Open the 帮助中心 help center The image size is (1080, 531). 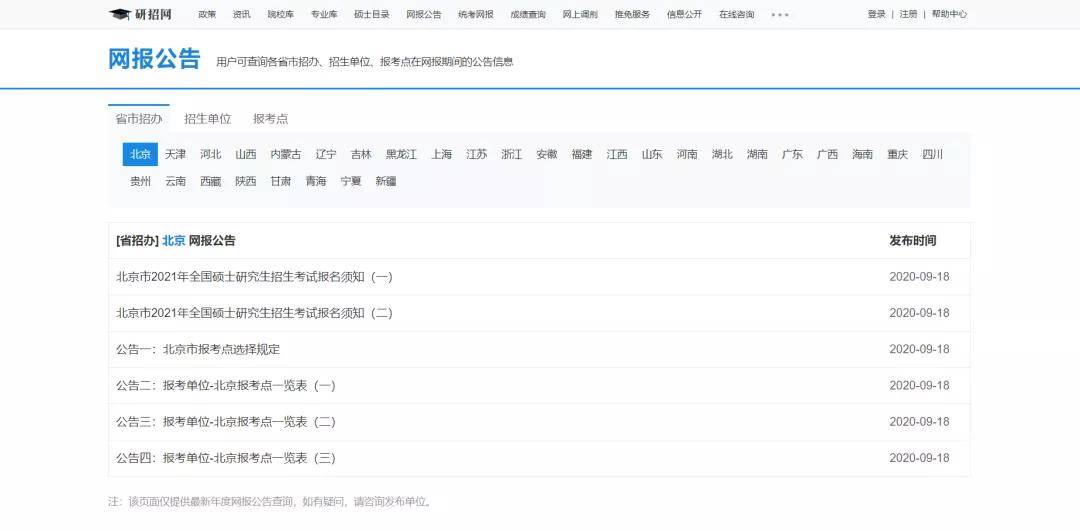click(949, 14)
